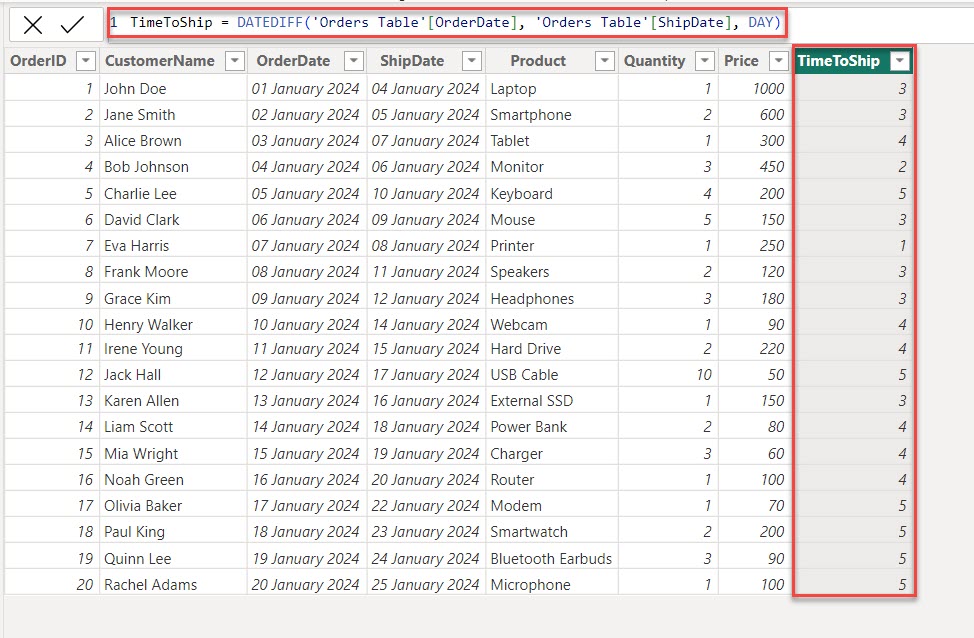Click the Power Bank product cell
This screenshot has height=638, width=974.
tap(552, 427)
